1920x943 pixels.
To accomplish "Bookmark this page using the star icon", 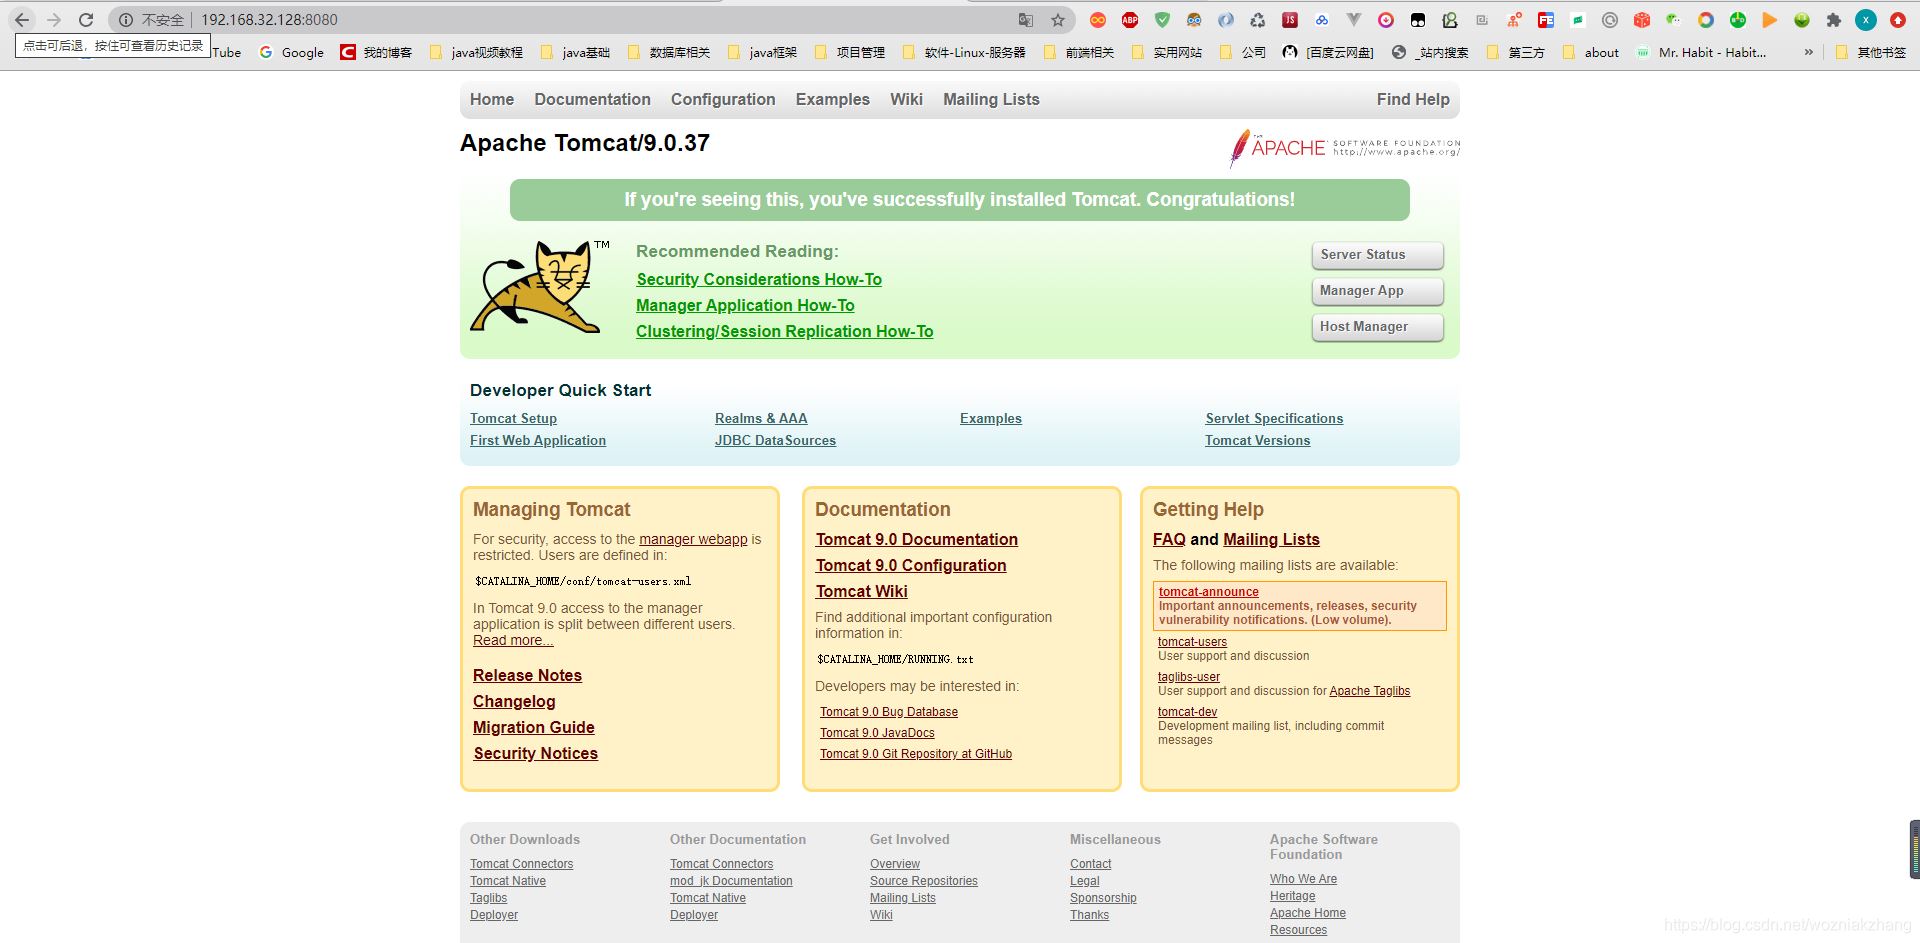I will 1056,19.
